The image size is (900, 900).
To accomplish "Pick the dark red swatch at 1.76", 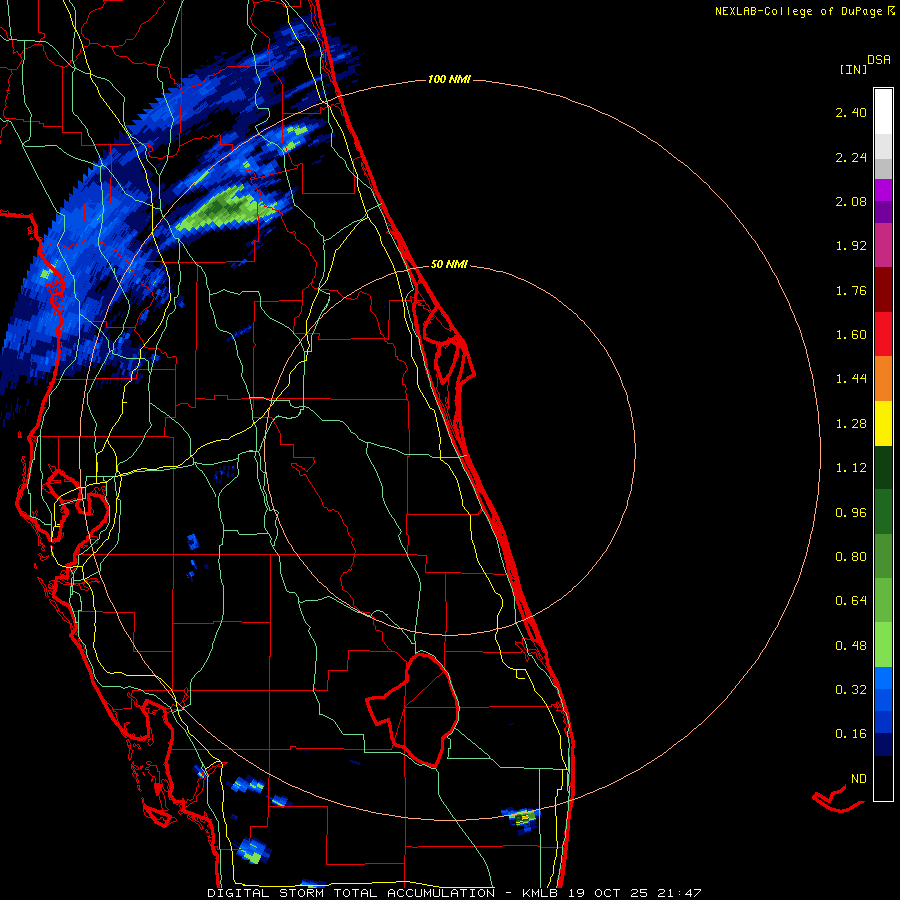I will click(883, 290).
